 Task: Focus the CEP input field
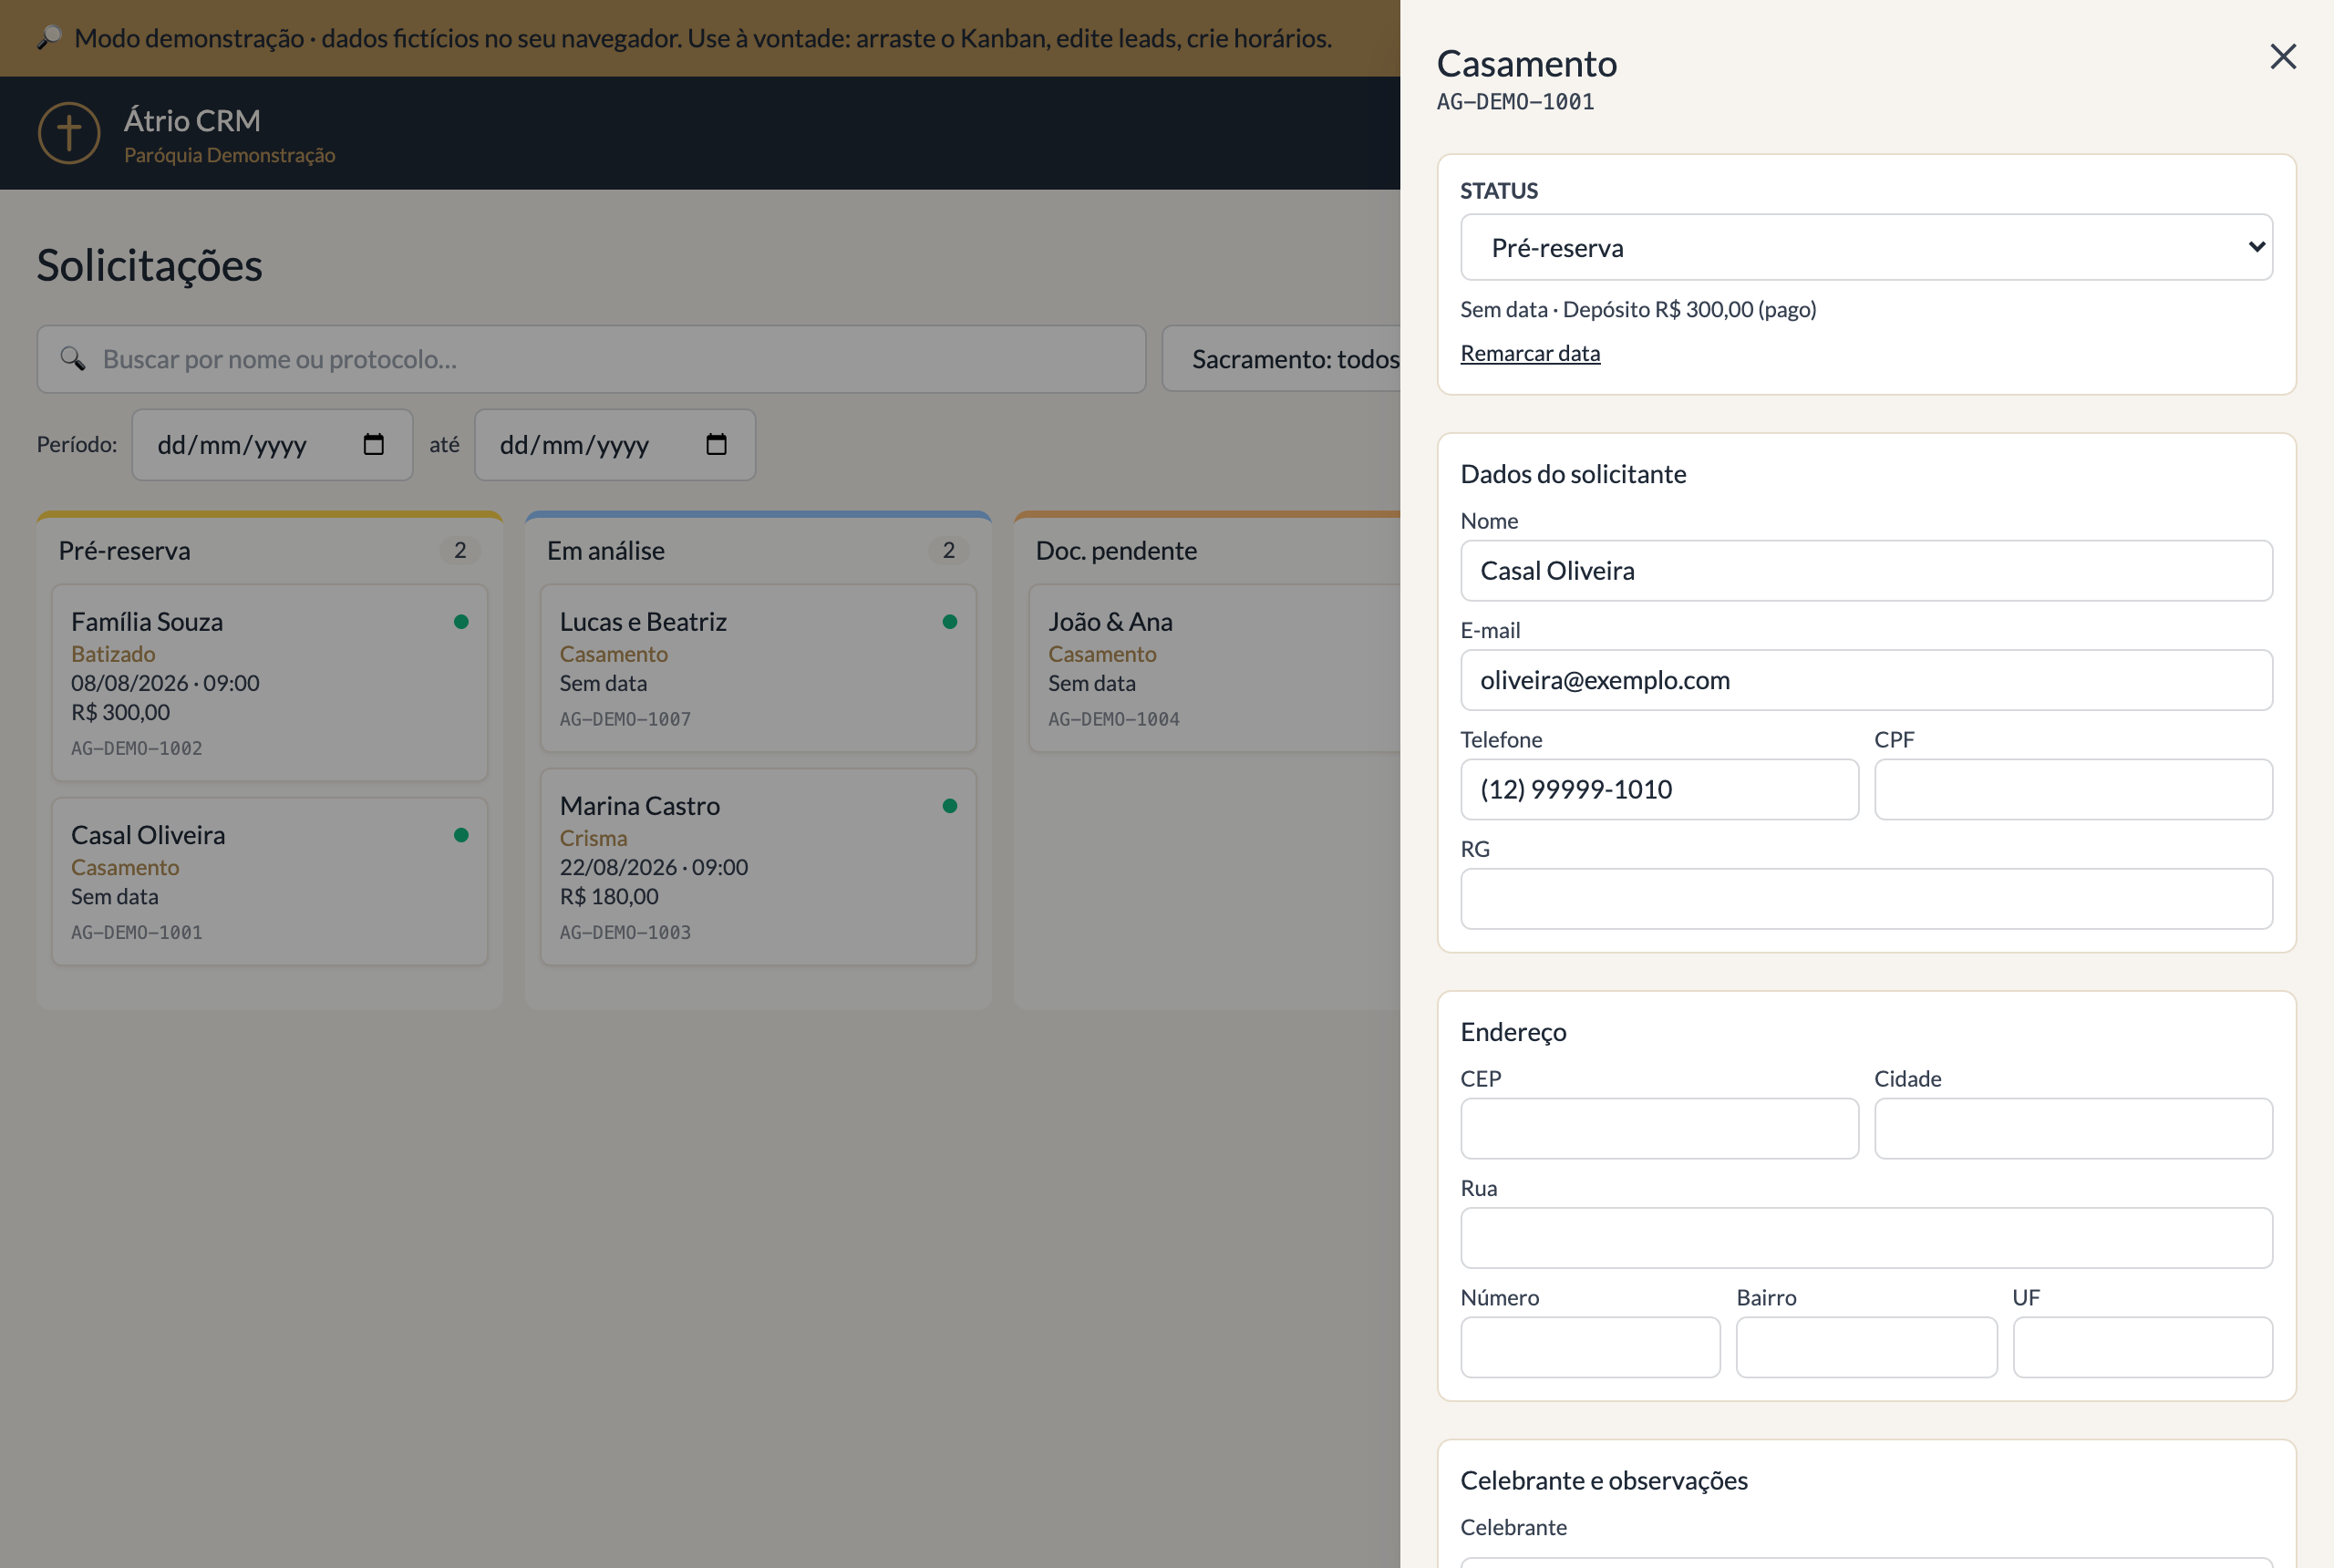[1659, 1128]
